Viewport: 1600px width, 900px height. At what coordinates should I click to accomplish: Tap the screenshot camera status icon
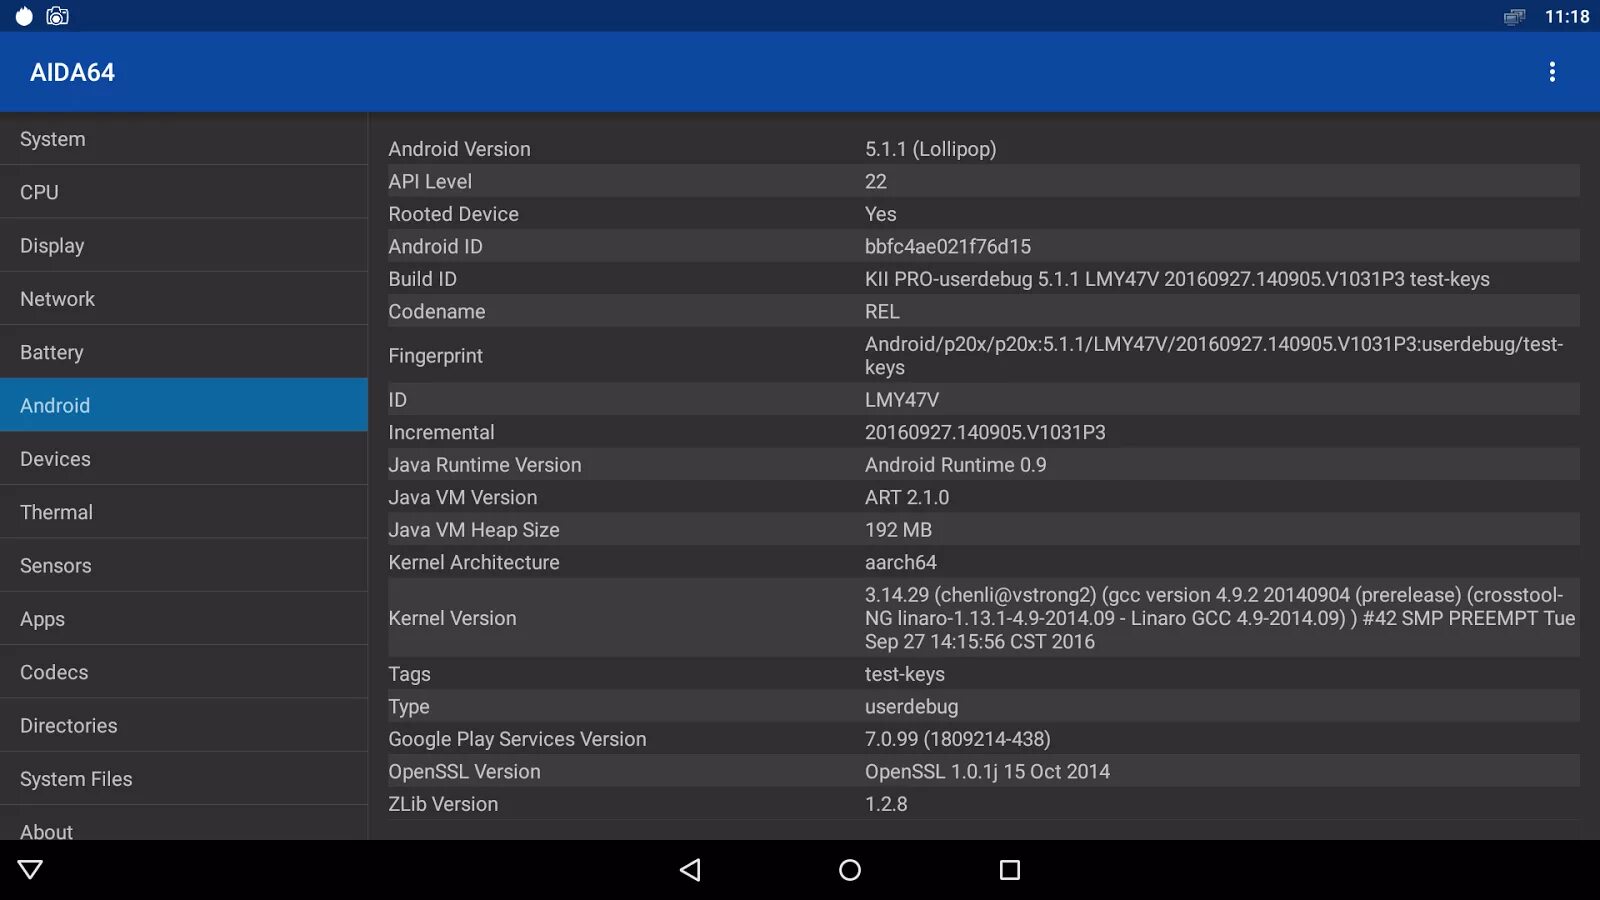58,16
